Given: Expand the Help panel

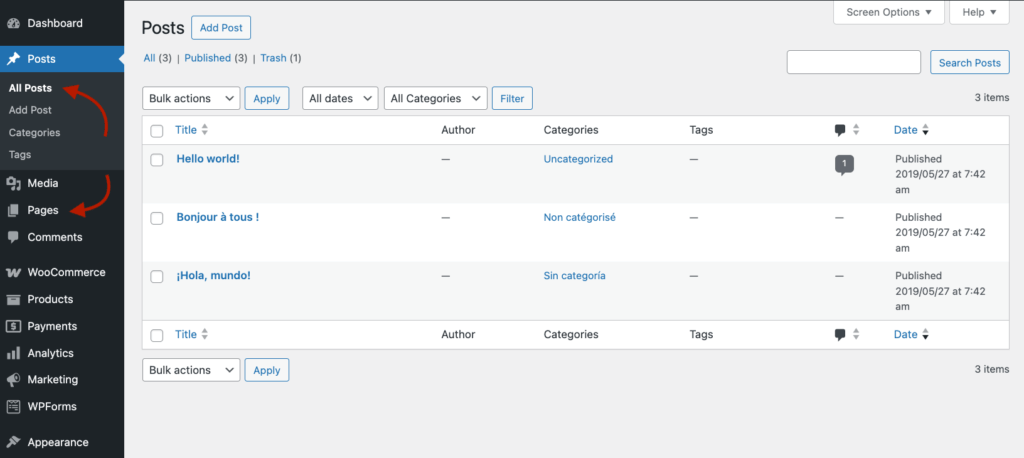Looking at the screenshot, I should pyautogui.click(x=979, y=12).
